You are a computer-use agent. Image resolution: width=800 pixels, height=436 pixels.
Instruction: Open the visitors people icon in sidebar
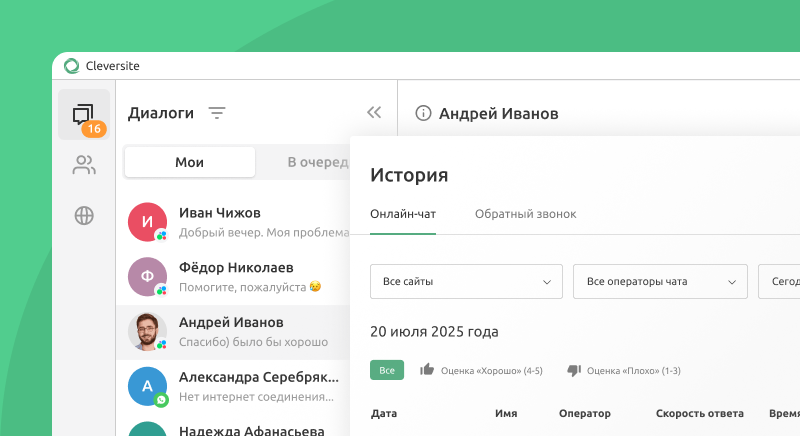[x=84, y=165]
